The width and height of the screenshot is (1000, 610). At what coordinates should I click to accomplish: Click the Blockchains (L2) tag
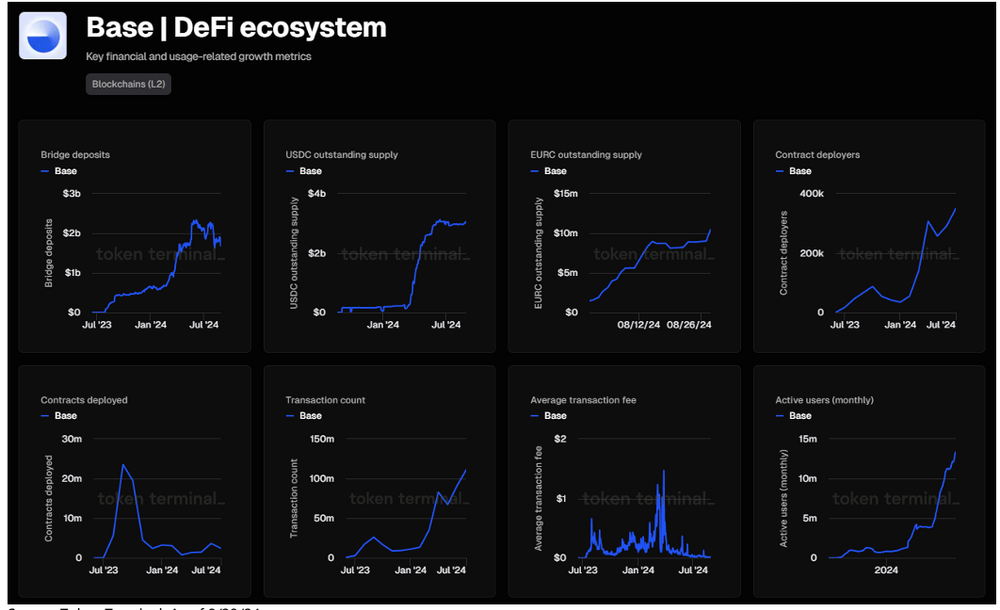[x=128, y=84]
